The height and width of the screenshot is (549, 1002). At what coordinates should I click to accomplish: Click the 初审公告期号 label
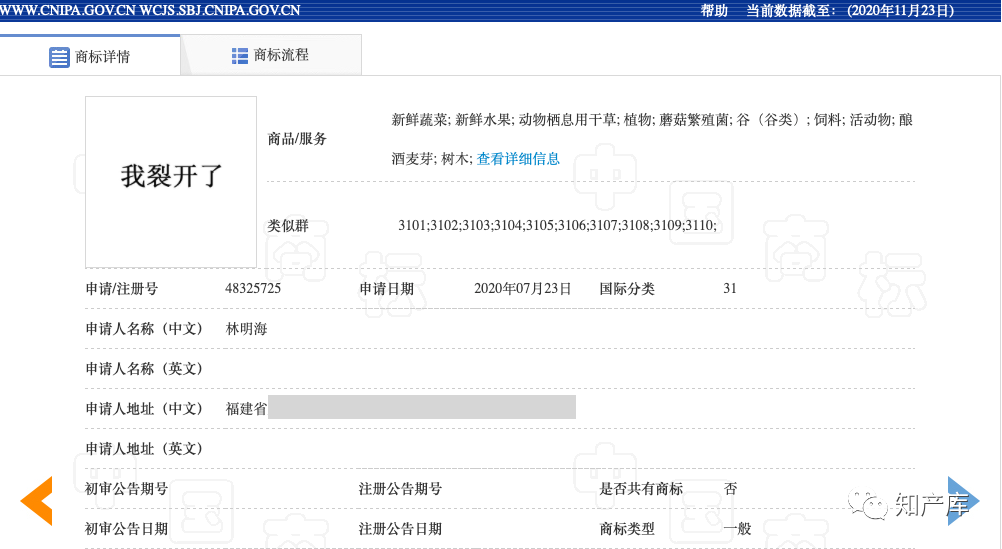tap(127, 489)
